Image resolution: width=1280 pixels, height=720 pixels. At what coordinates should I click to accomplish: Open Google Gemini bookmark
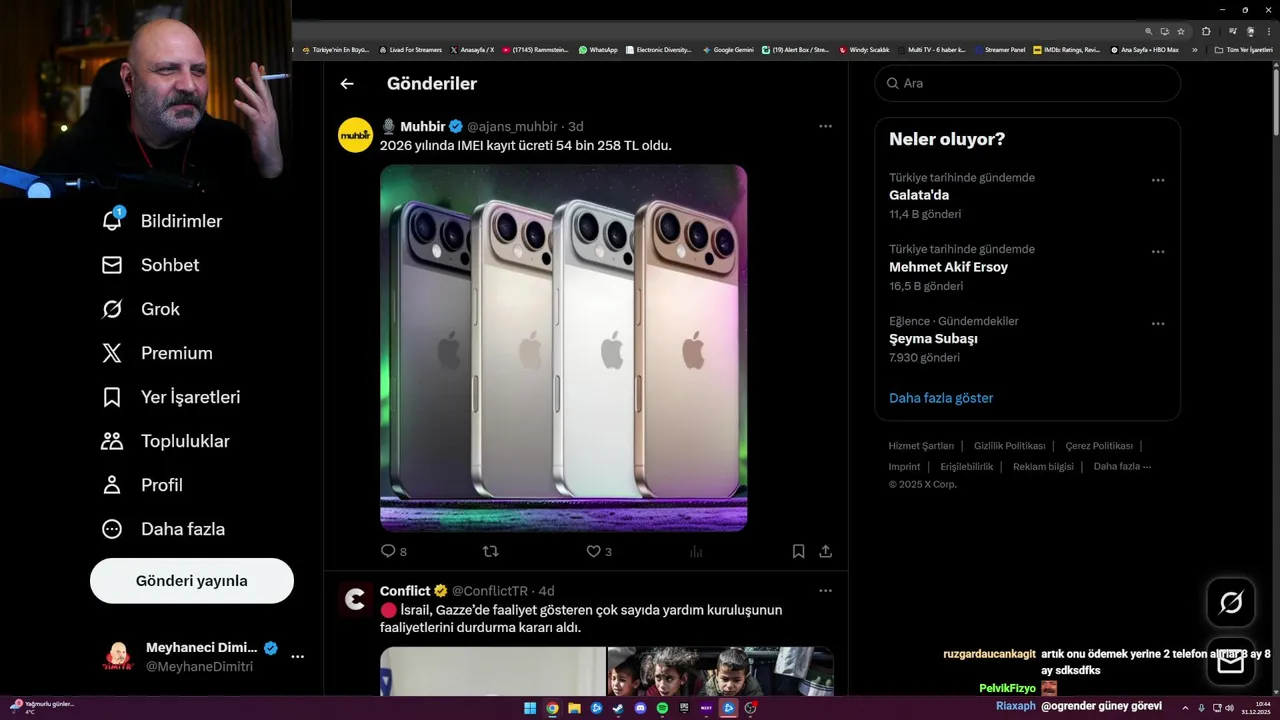point(728,49)
